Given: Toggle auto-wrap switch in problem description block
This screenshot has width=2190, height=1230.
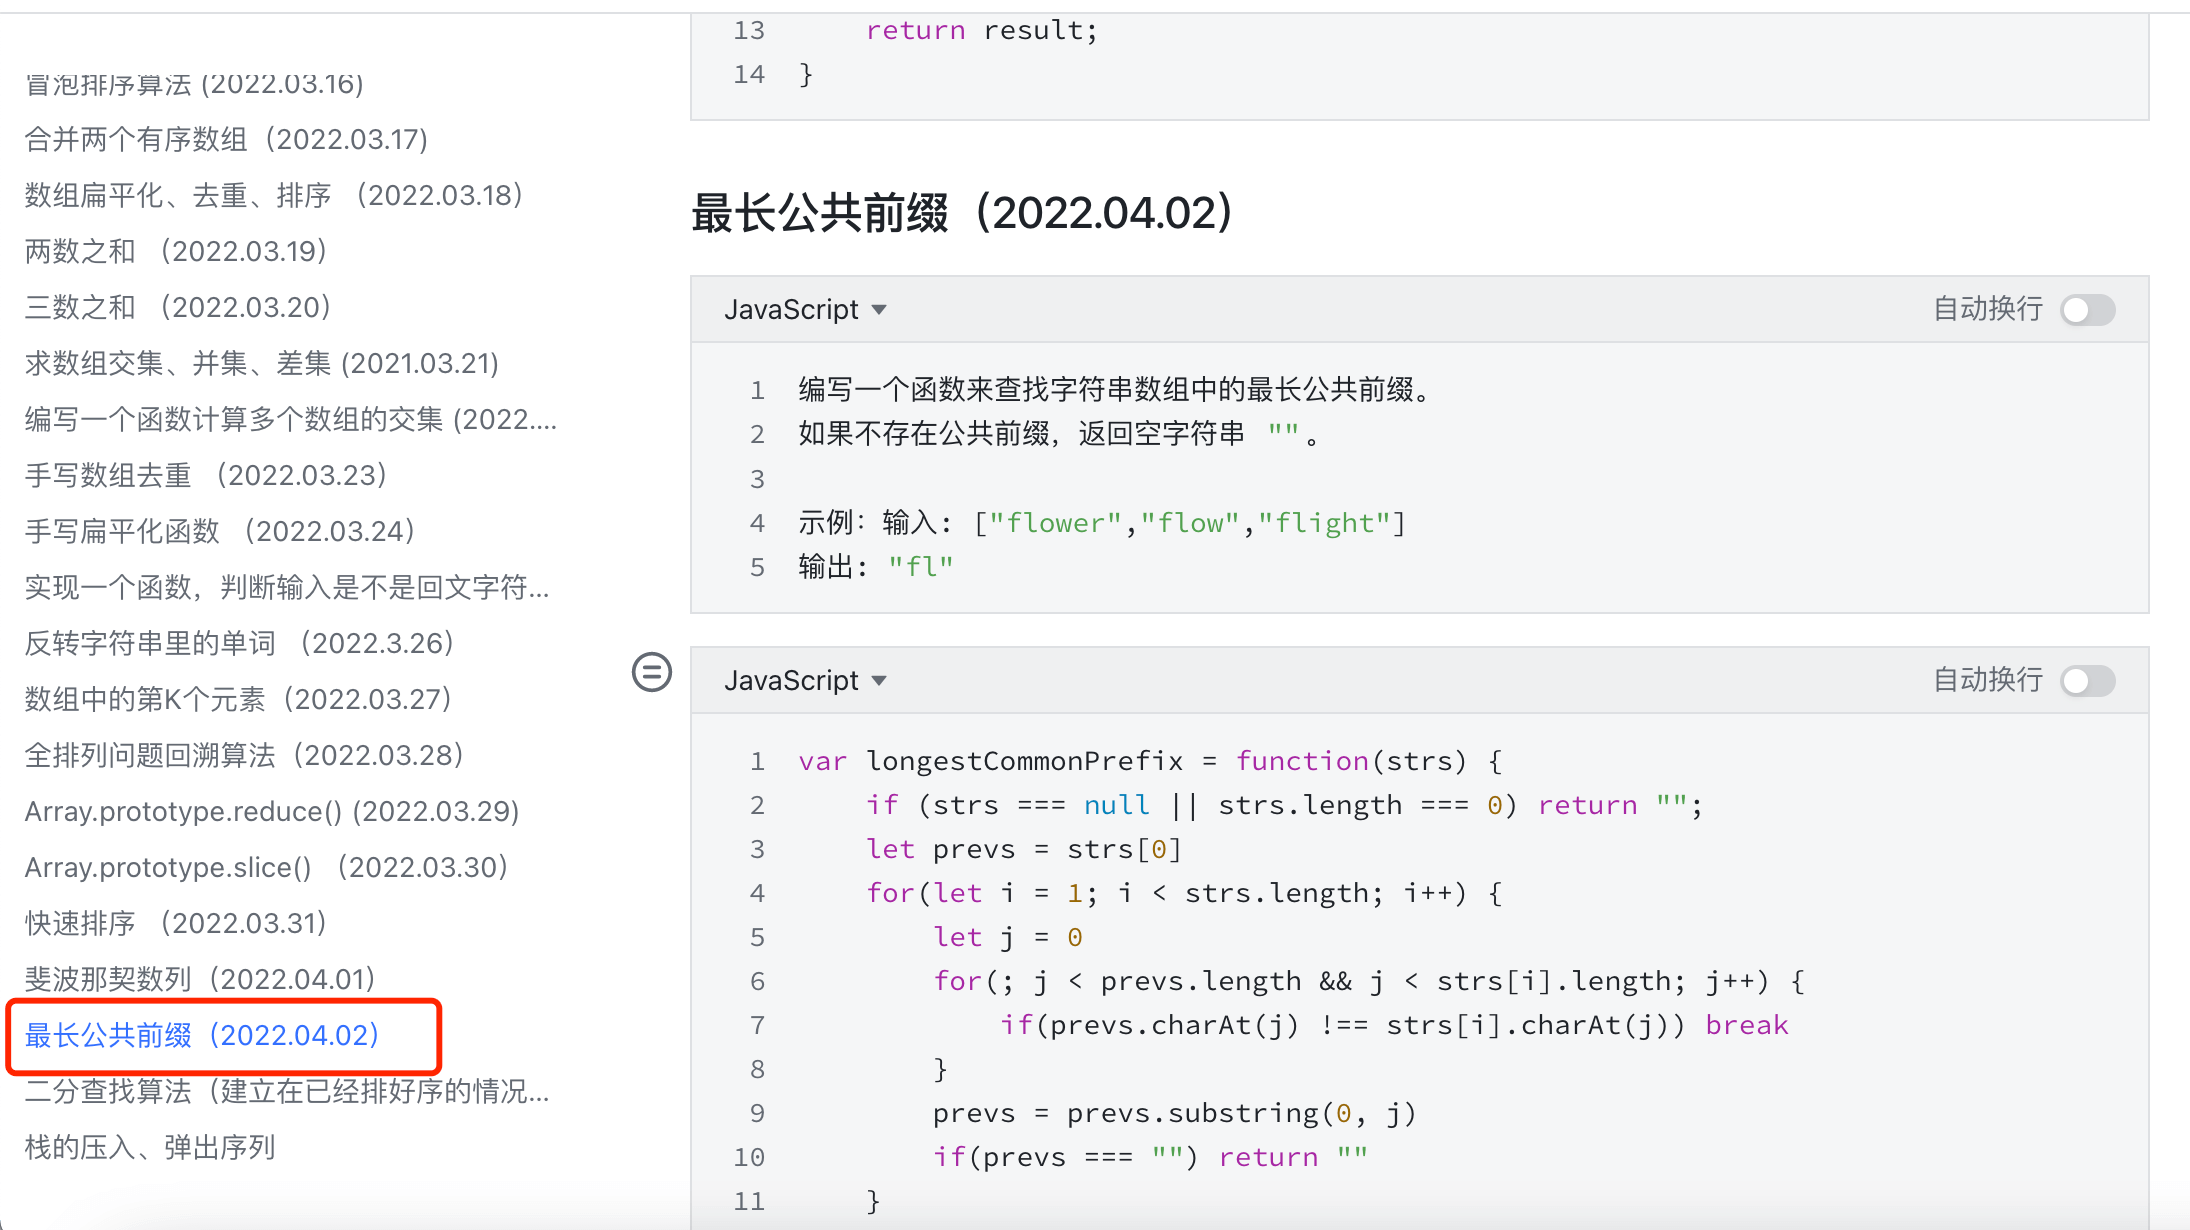Looking at the screenshot, I should coord(2088,310).
